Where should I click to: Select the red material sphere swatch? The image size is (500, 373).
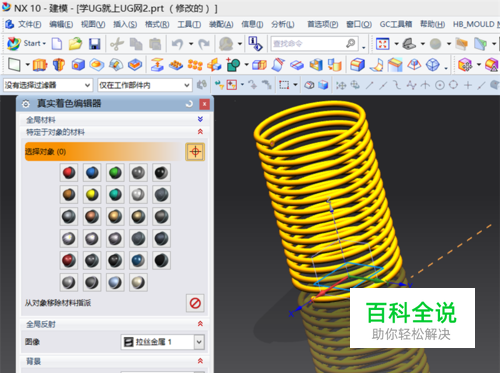pos(69,173)
